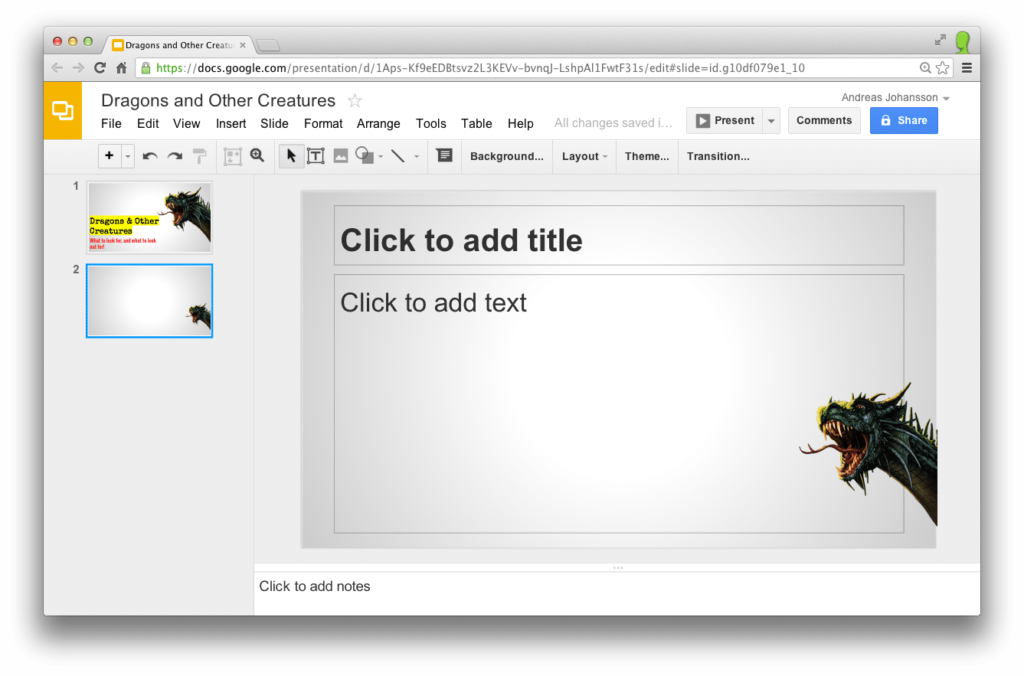Select the Paint format tool
Viewport: 1024px width, 676px height.
(200, 156)
